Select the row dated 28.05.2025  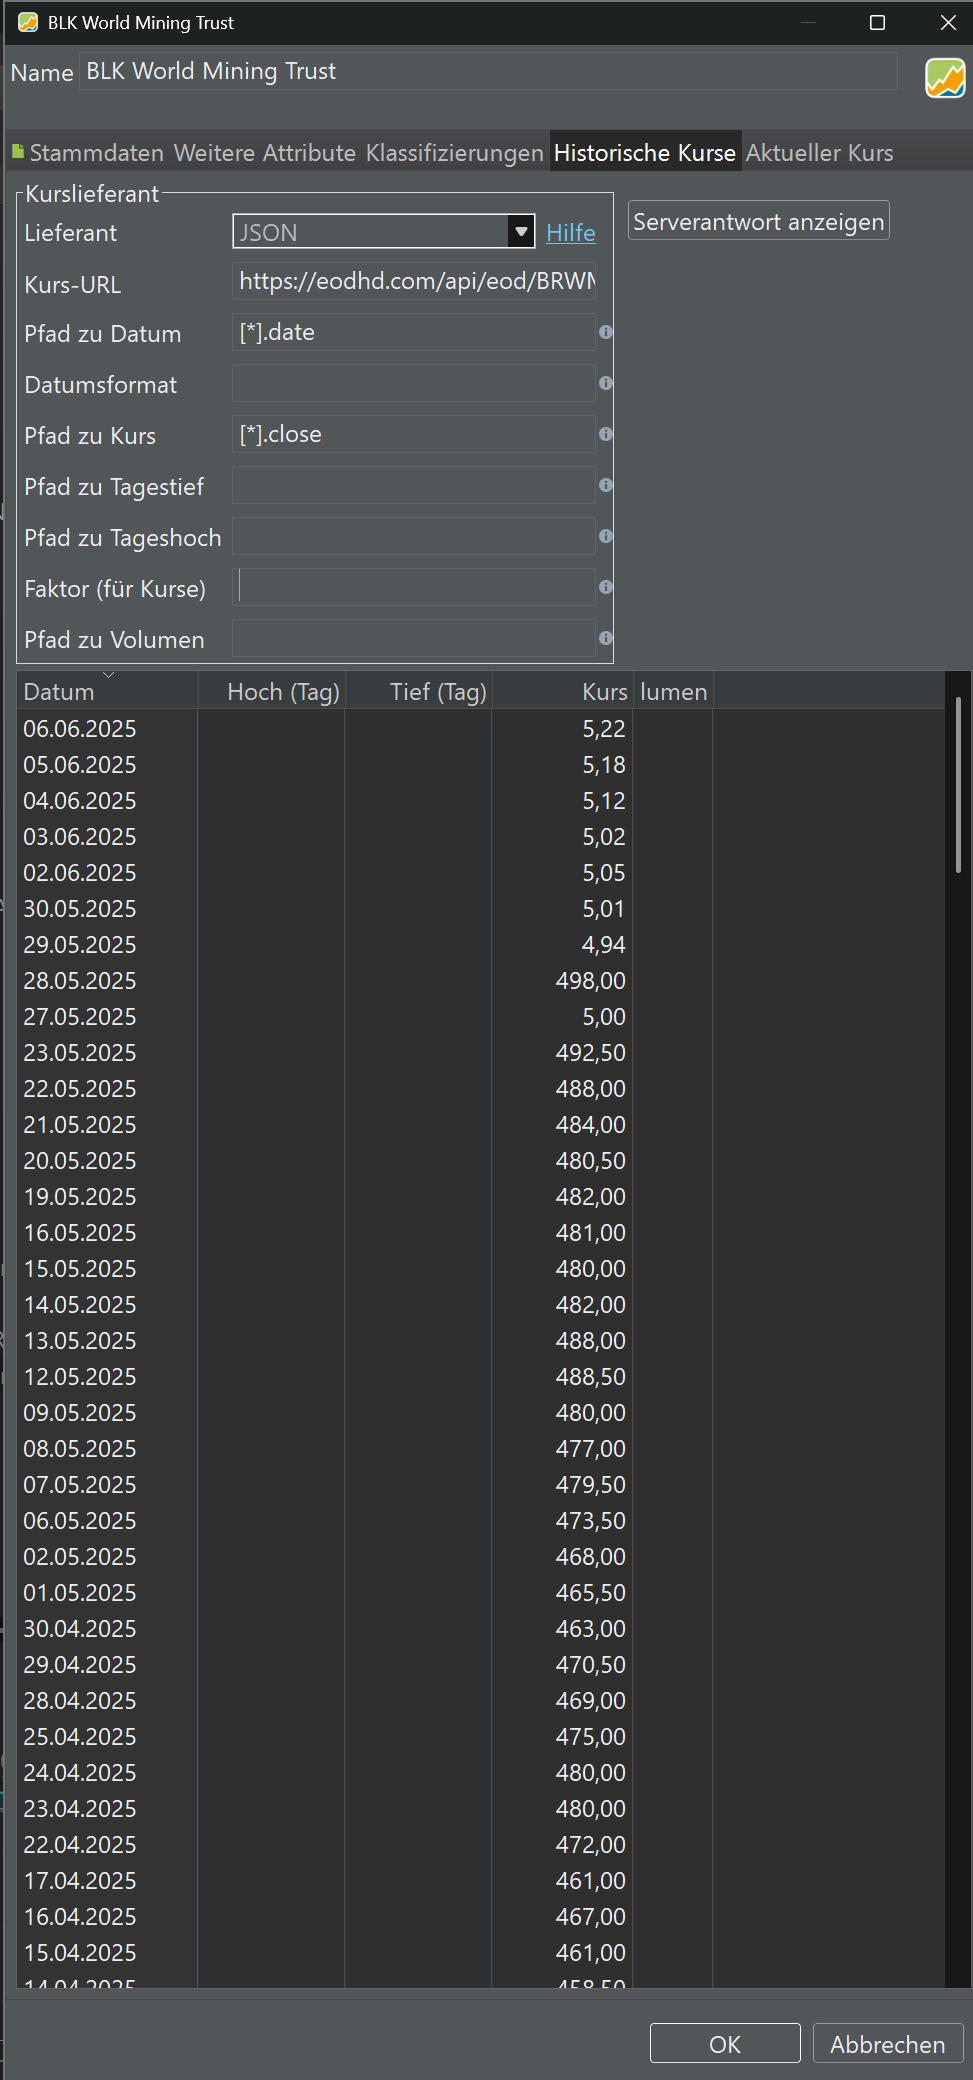(x=481, y=981)
